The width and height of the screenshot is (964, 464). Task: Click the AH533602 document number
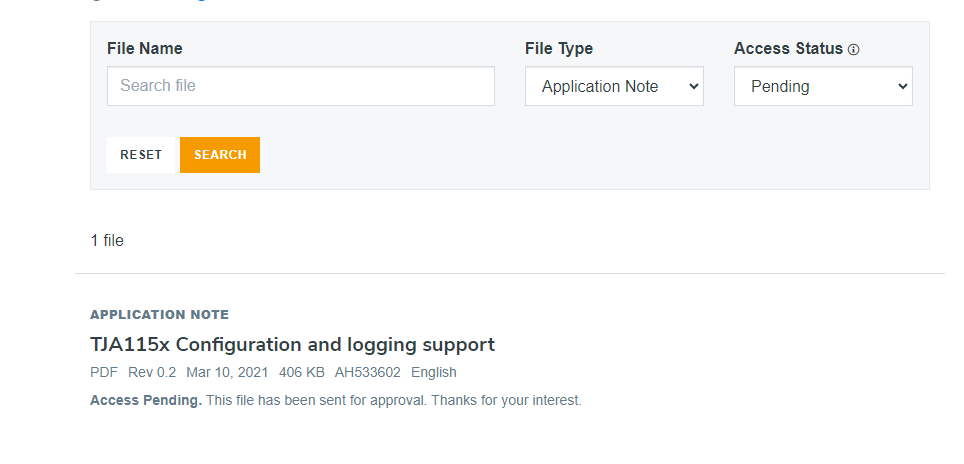tap(368, 372)
